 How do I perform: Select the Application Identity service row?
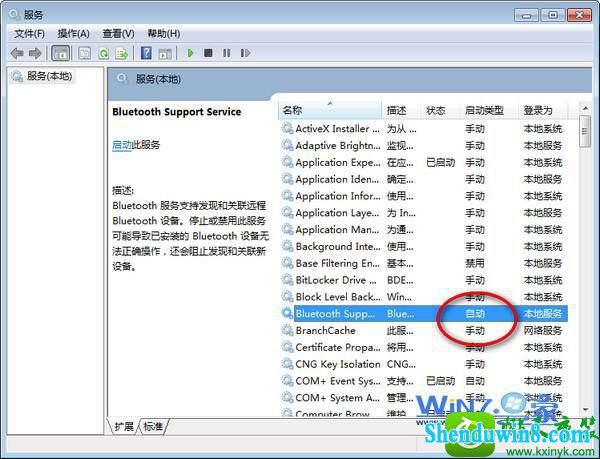point(424,179)
